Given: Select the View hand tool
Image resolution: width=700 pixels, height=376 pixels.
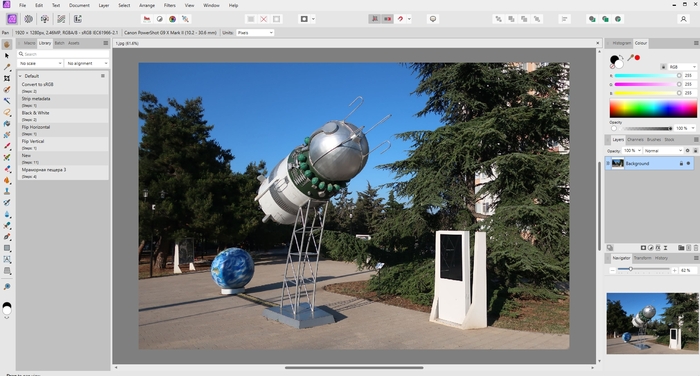Looking at the screenshot, I should [x=7, y=44].
